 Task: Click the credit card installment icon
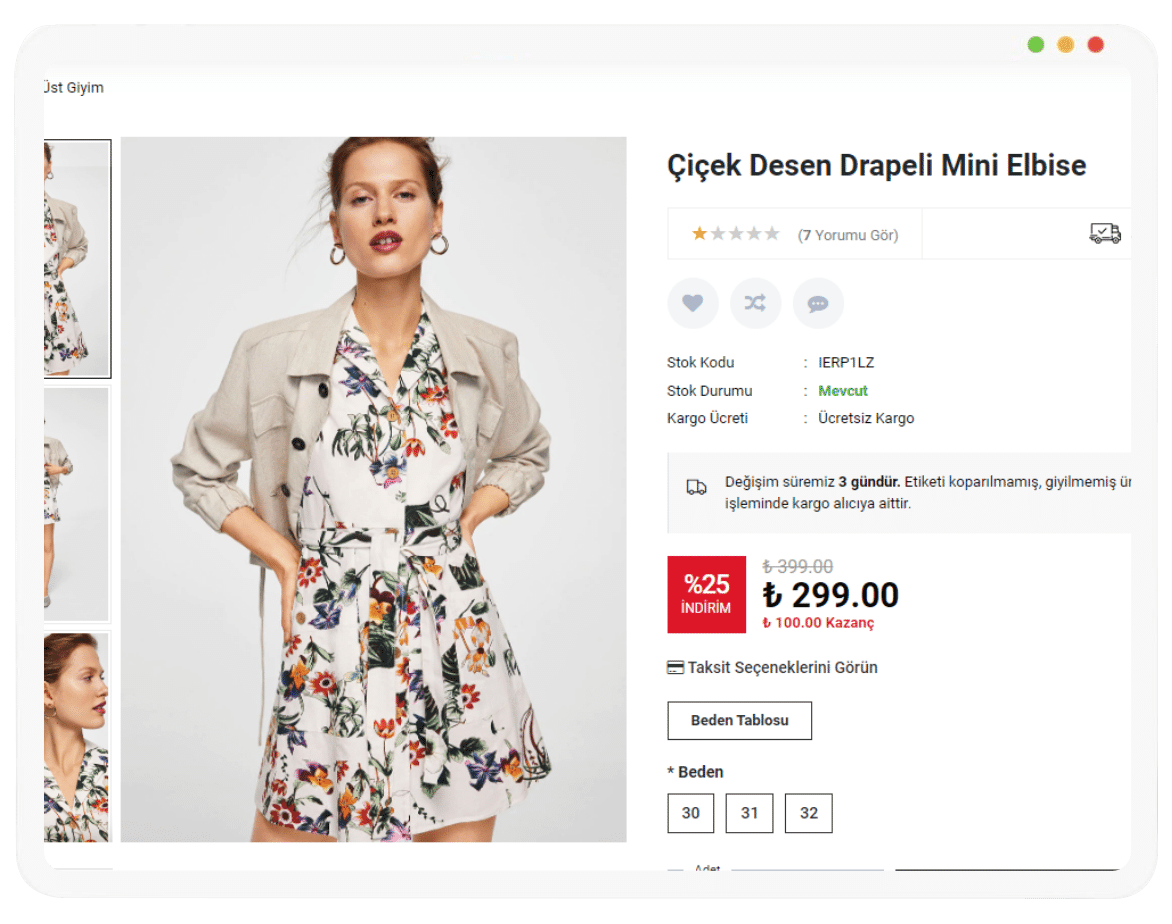tap(675, 667)
